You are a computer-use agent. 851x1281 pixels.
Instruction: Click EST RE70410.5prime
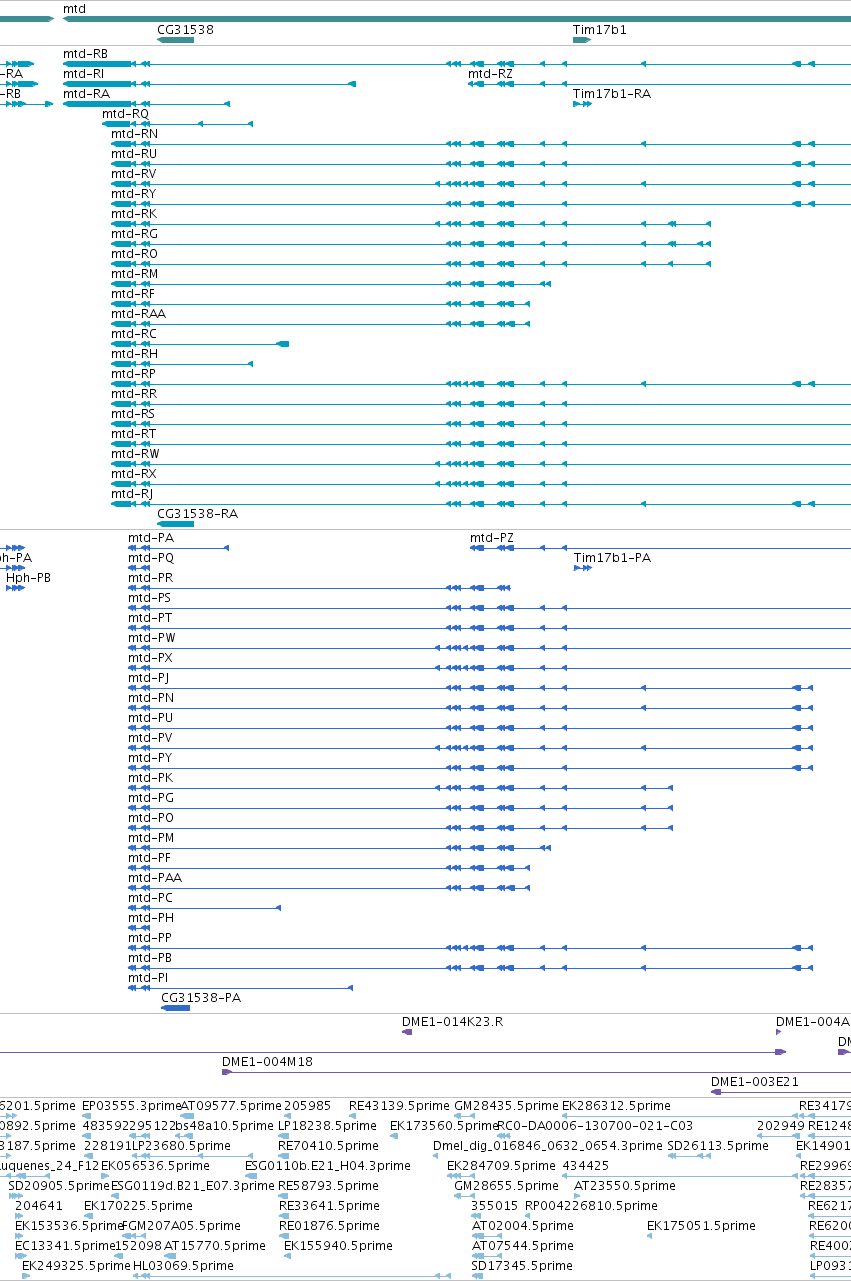pos(329,1146)
